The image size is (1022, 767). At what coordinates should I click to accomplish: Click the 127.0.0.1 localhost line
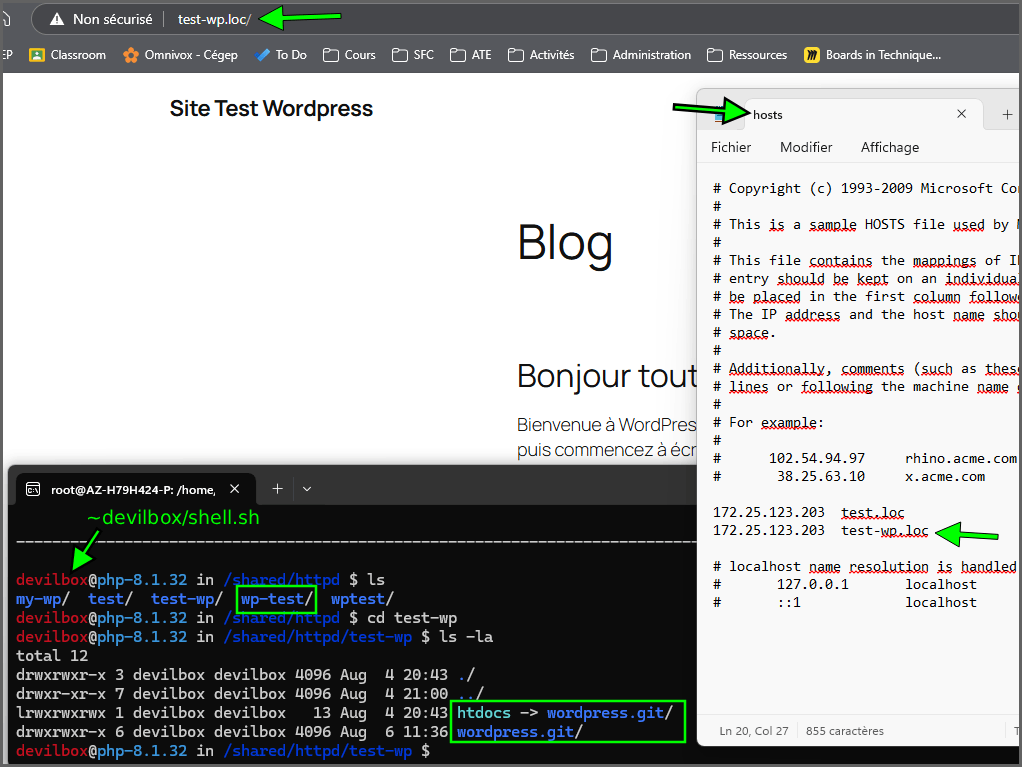845,585
